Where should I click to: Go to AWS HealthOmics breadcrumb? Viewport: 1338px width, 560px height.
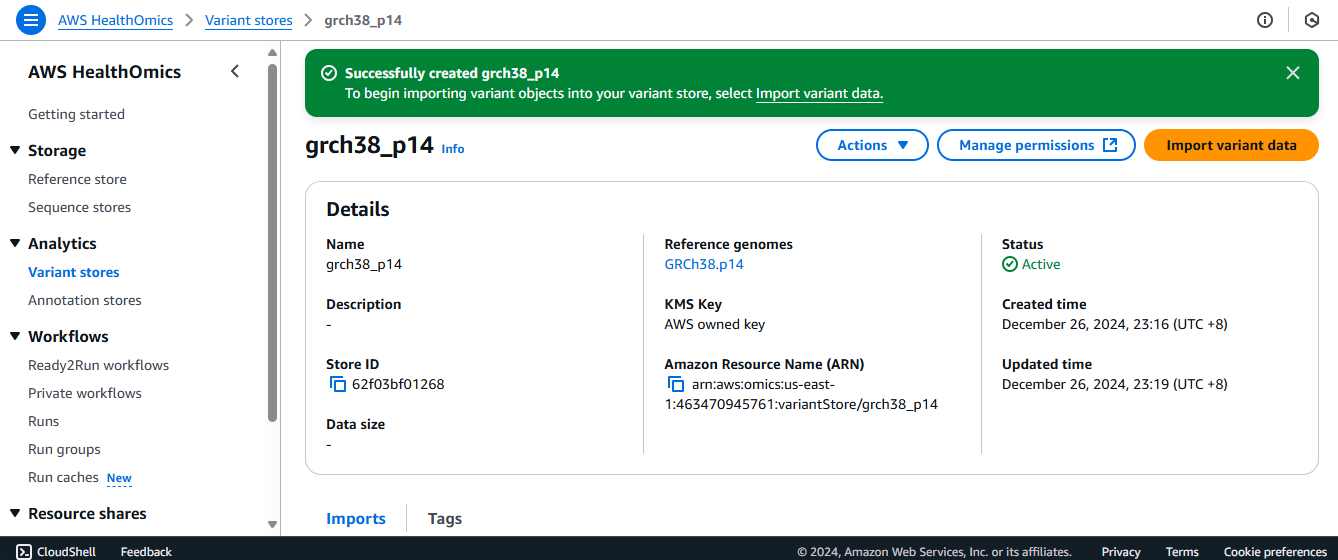tap(115, 20)
